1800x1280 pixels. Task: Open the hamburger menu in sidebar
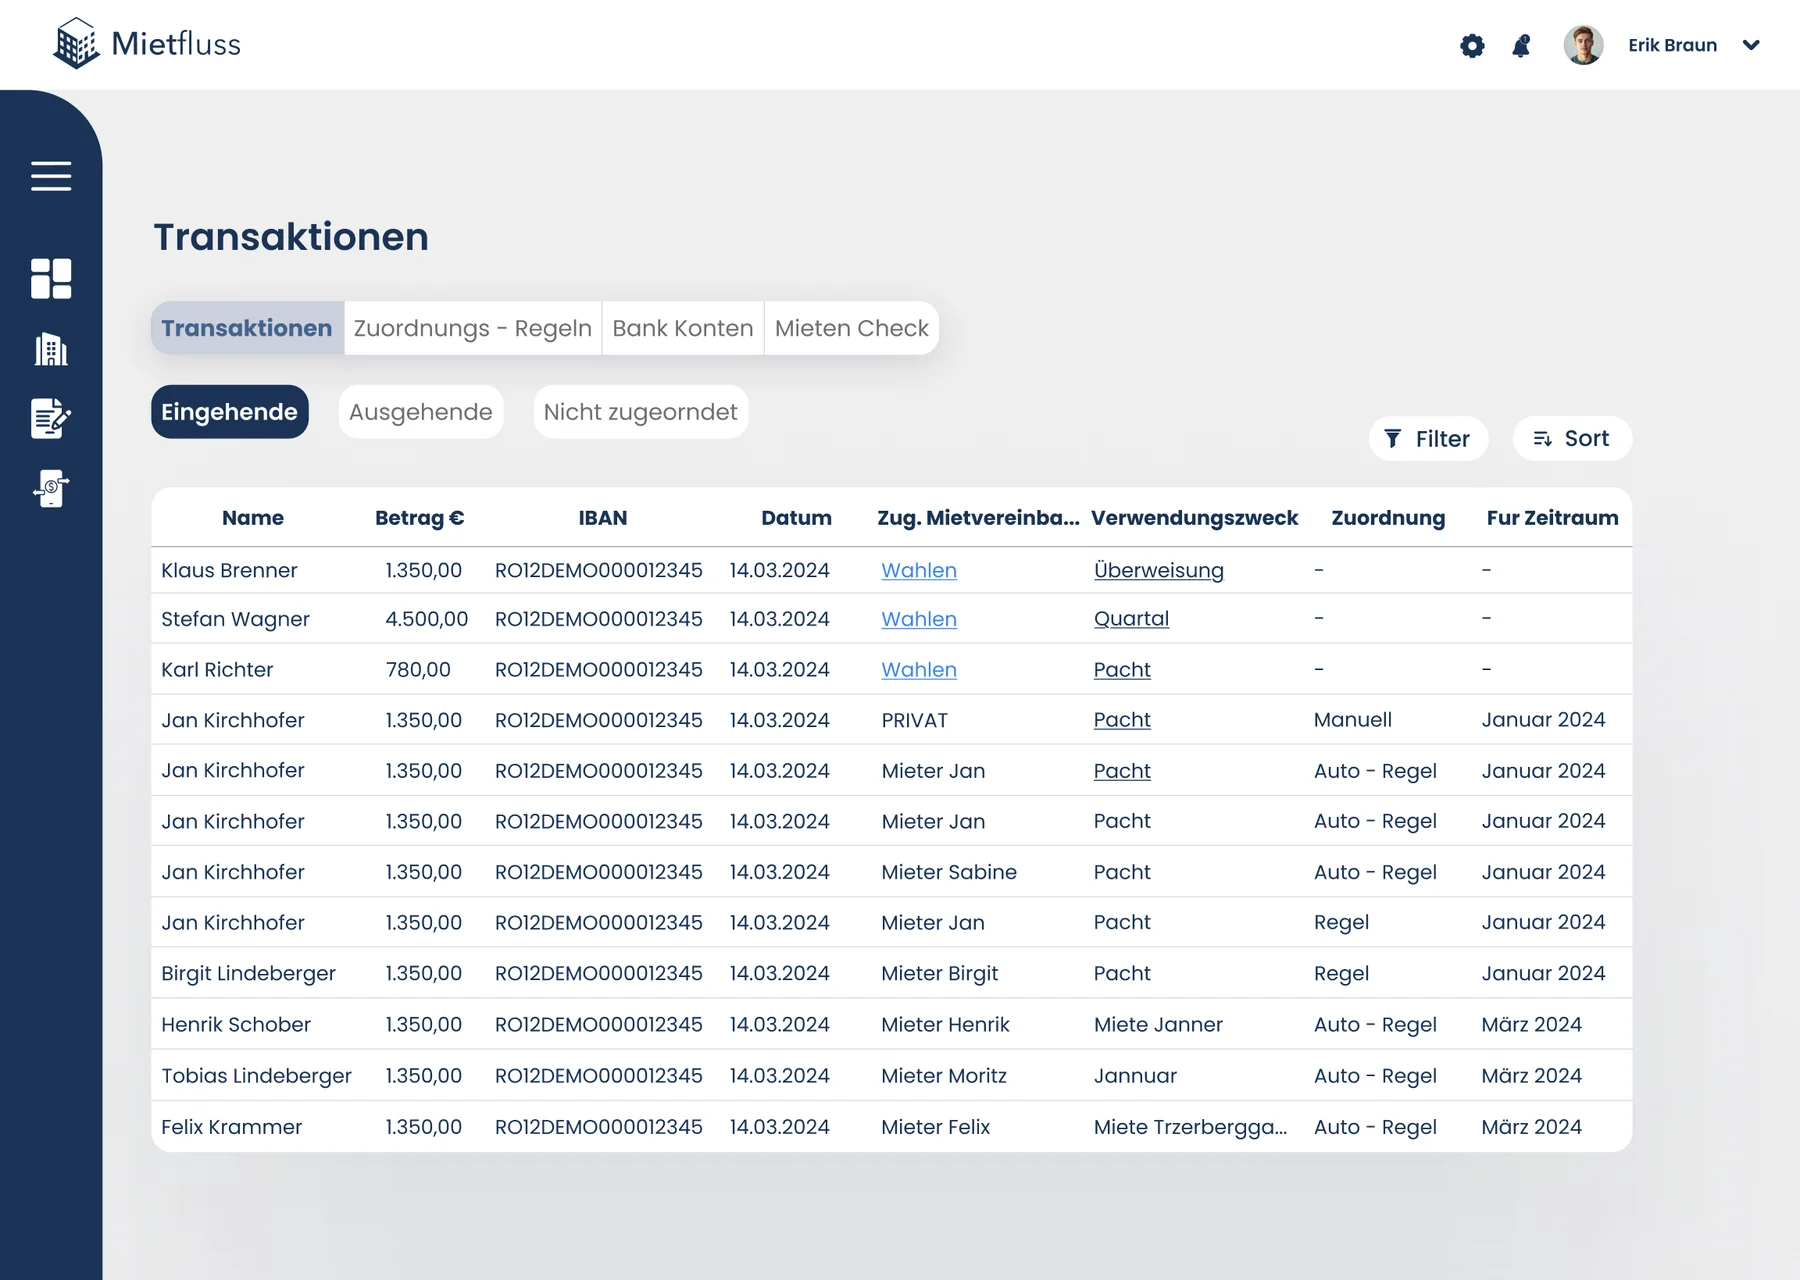point(51,176)
